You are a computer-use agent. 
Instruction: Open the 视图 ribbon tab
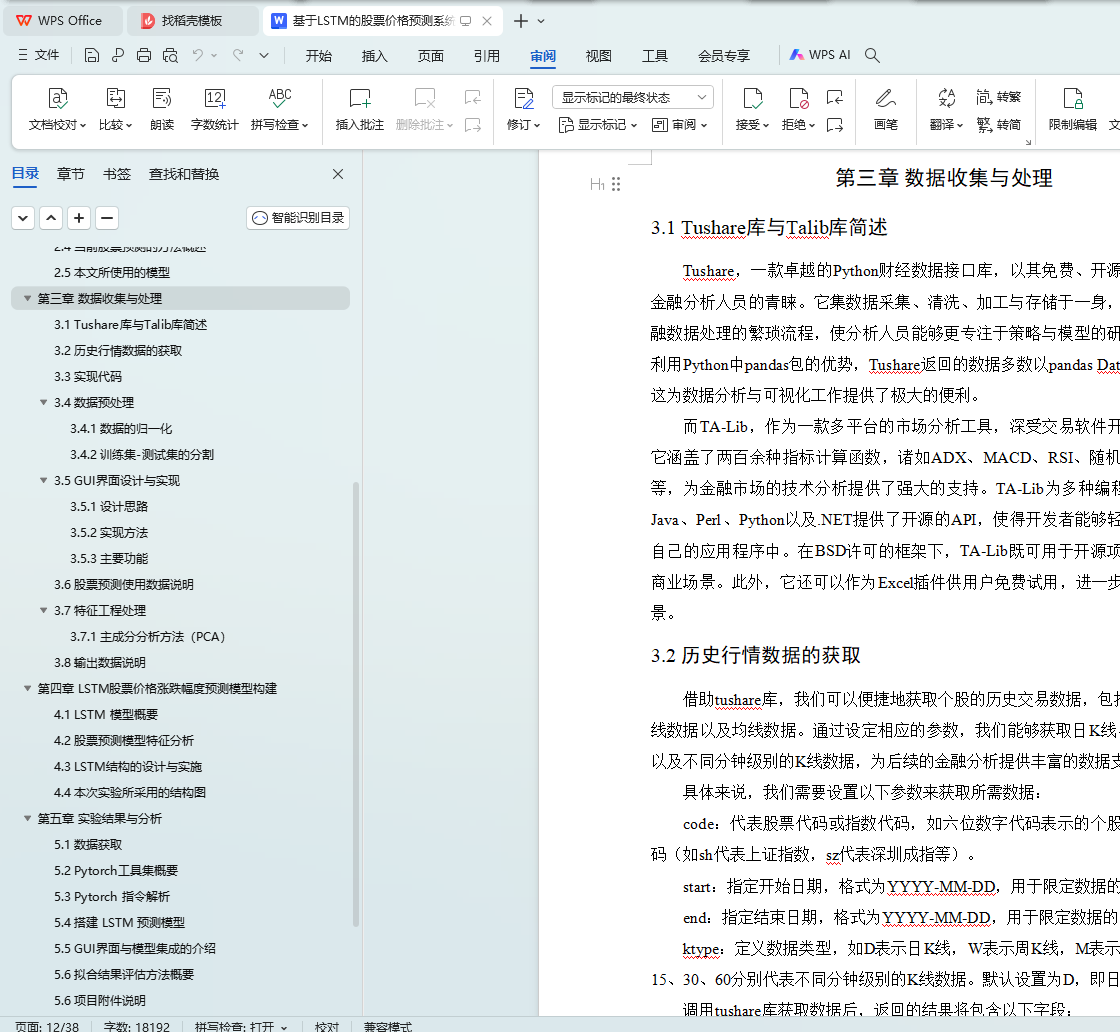[x=599, y=56]
